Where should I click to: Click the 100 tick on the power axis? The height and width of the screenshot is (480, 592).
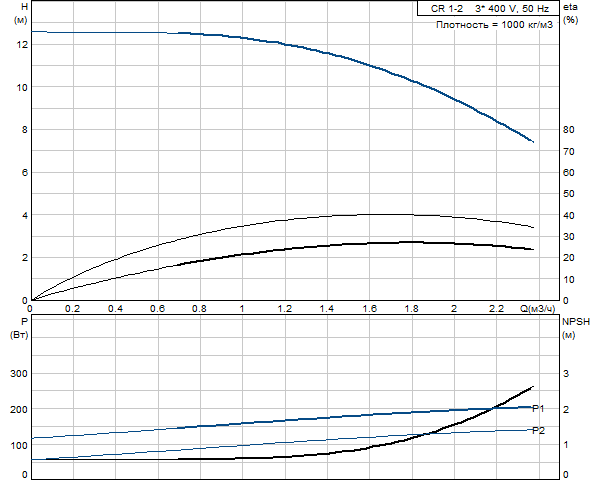coord(19,445)
